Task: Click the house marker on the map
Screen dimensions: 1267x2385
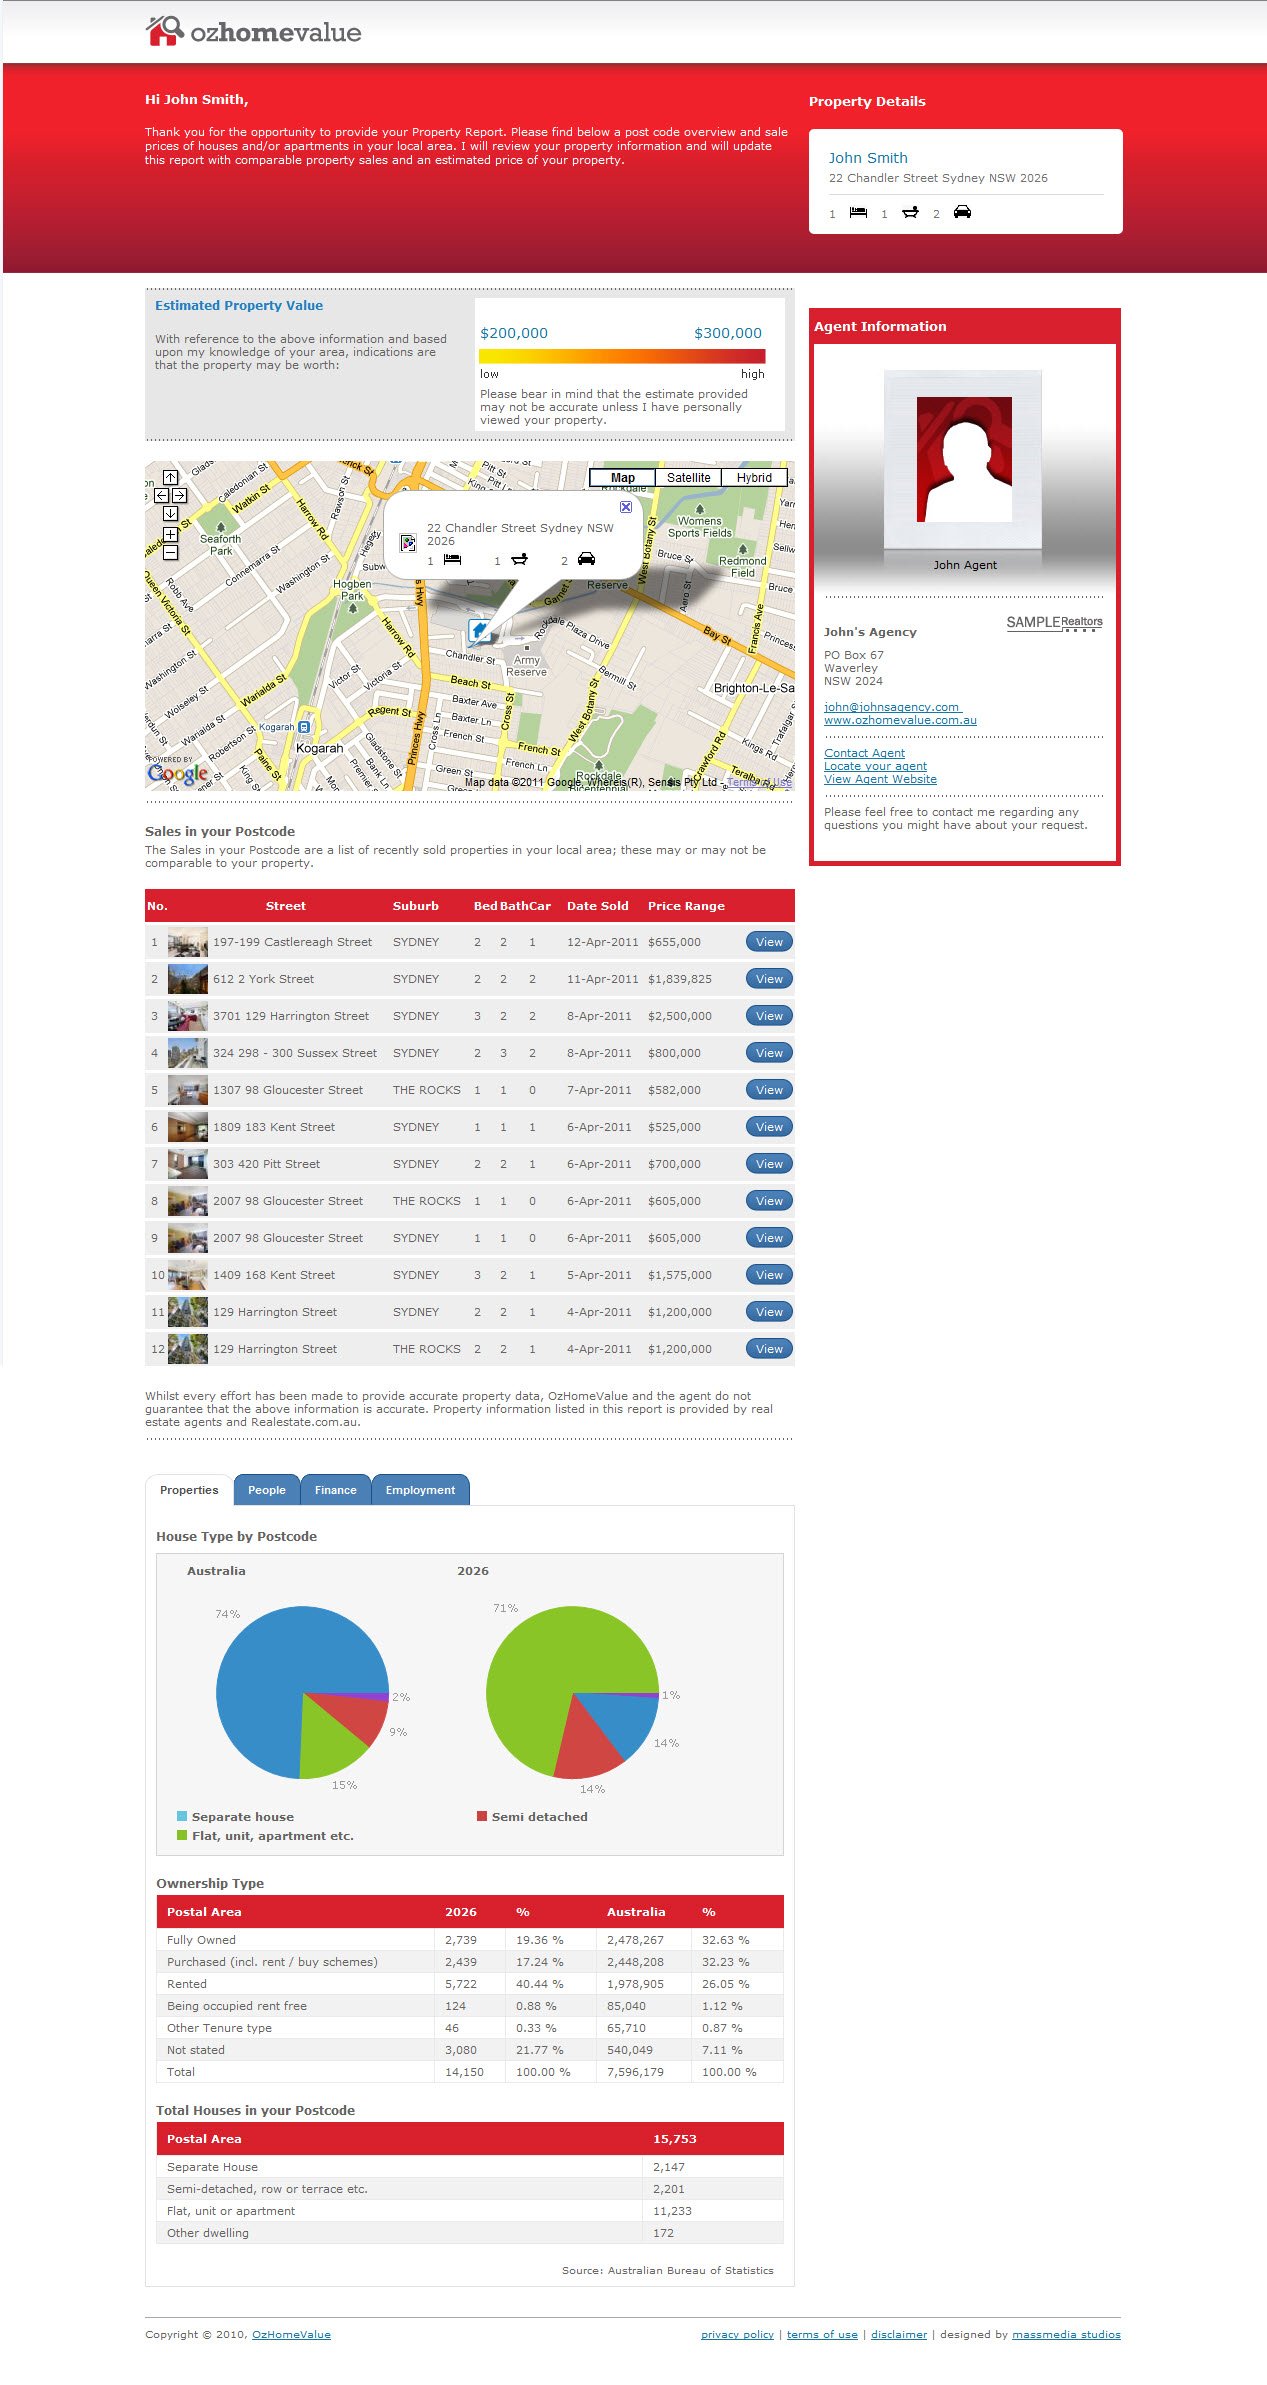Action: (x=480, y=630)
